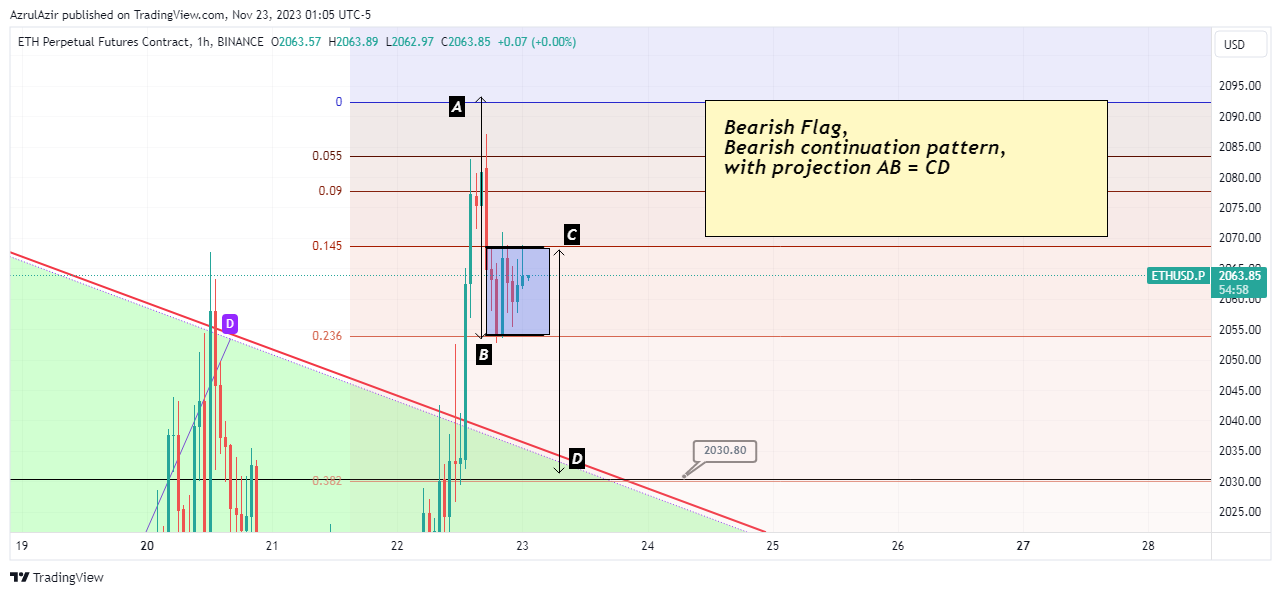Click the closing price value C2063.85
This screenshot has height=595, width=1281.
pos(467,42)
